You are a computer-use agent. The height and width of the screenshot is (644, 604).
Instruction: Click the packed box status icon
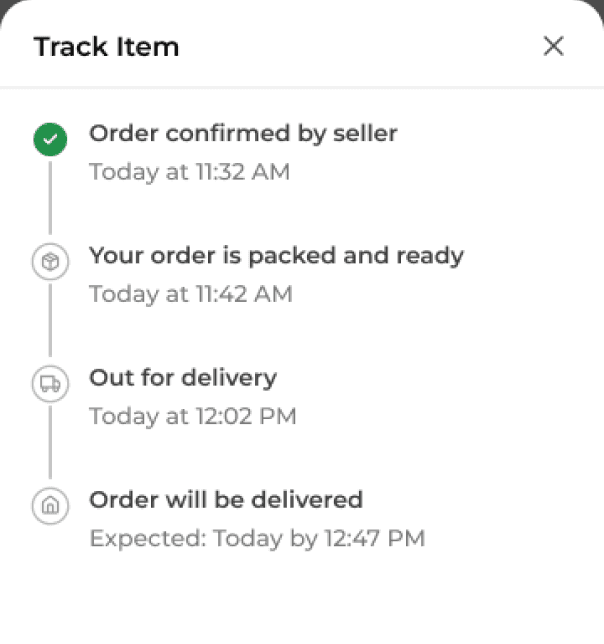50,262
